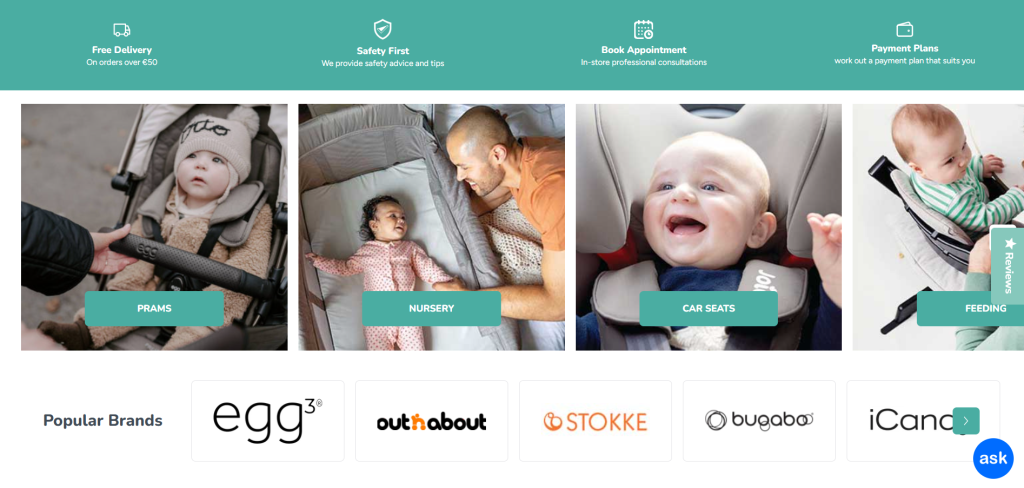Select the Bugaboo brand logo

[x=759, y=421]
